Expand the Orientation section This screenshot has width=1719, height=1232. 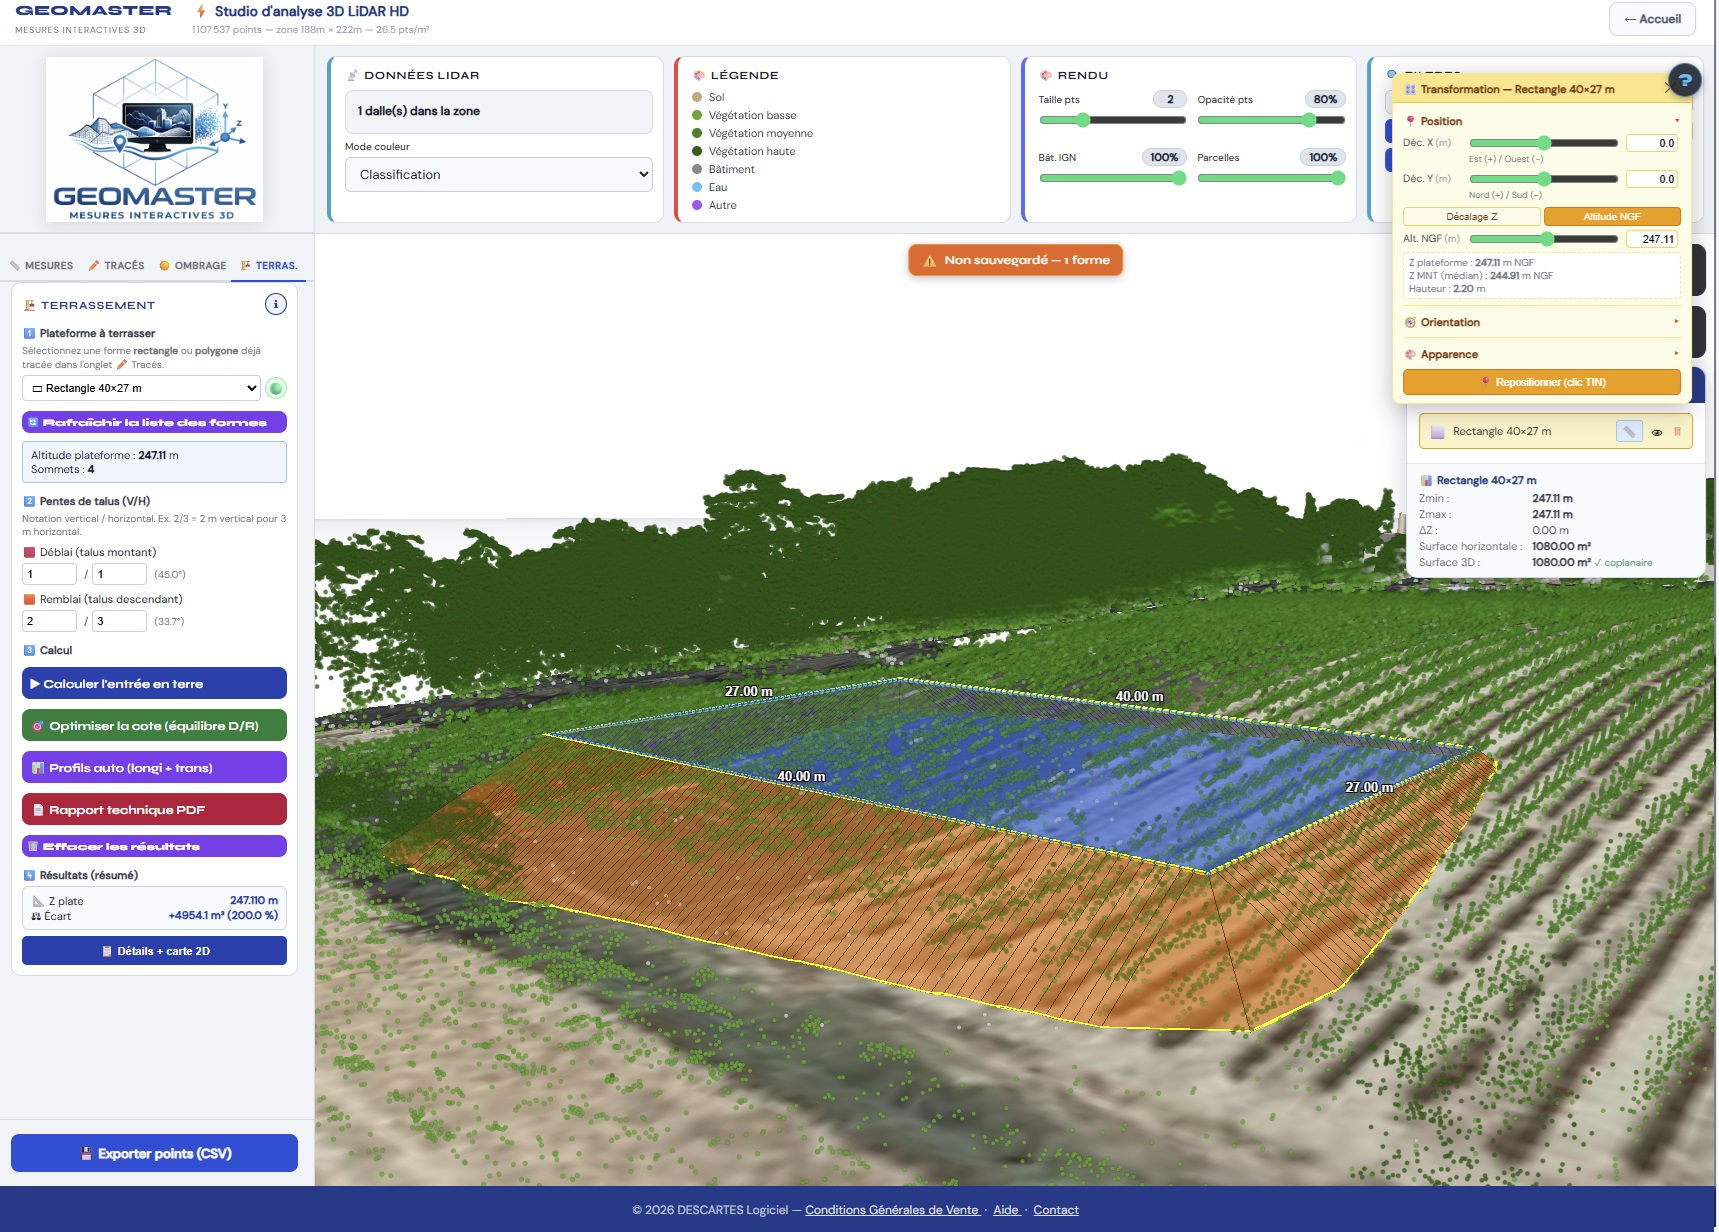1541,322
